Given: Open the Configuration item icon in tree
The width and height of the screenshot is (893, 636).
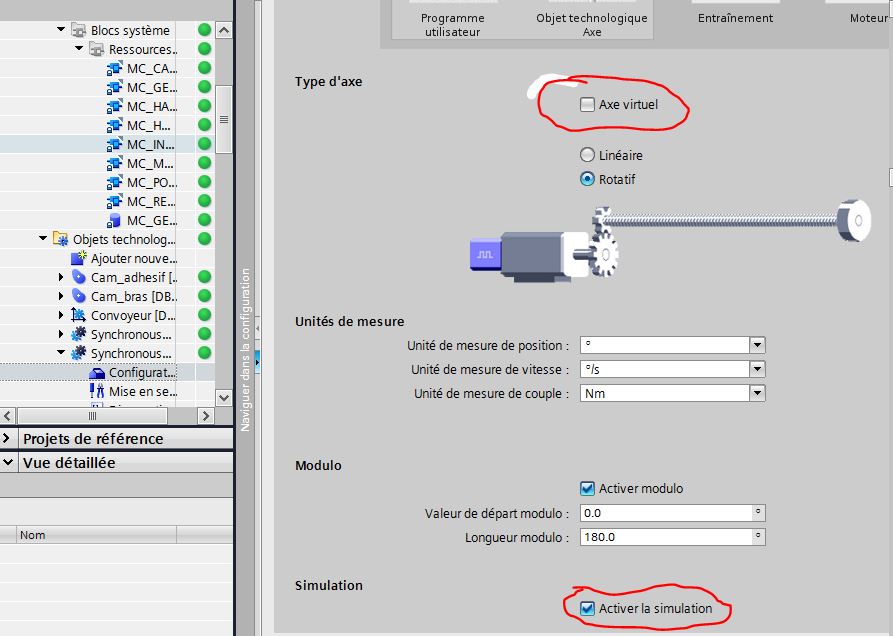Looking at the screenshot, I should 97,373.
